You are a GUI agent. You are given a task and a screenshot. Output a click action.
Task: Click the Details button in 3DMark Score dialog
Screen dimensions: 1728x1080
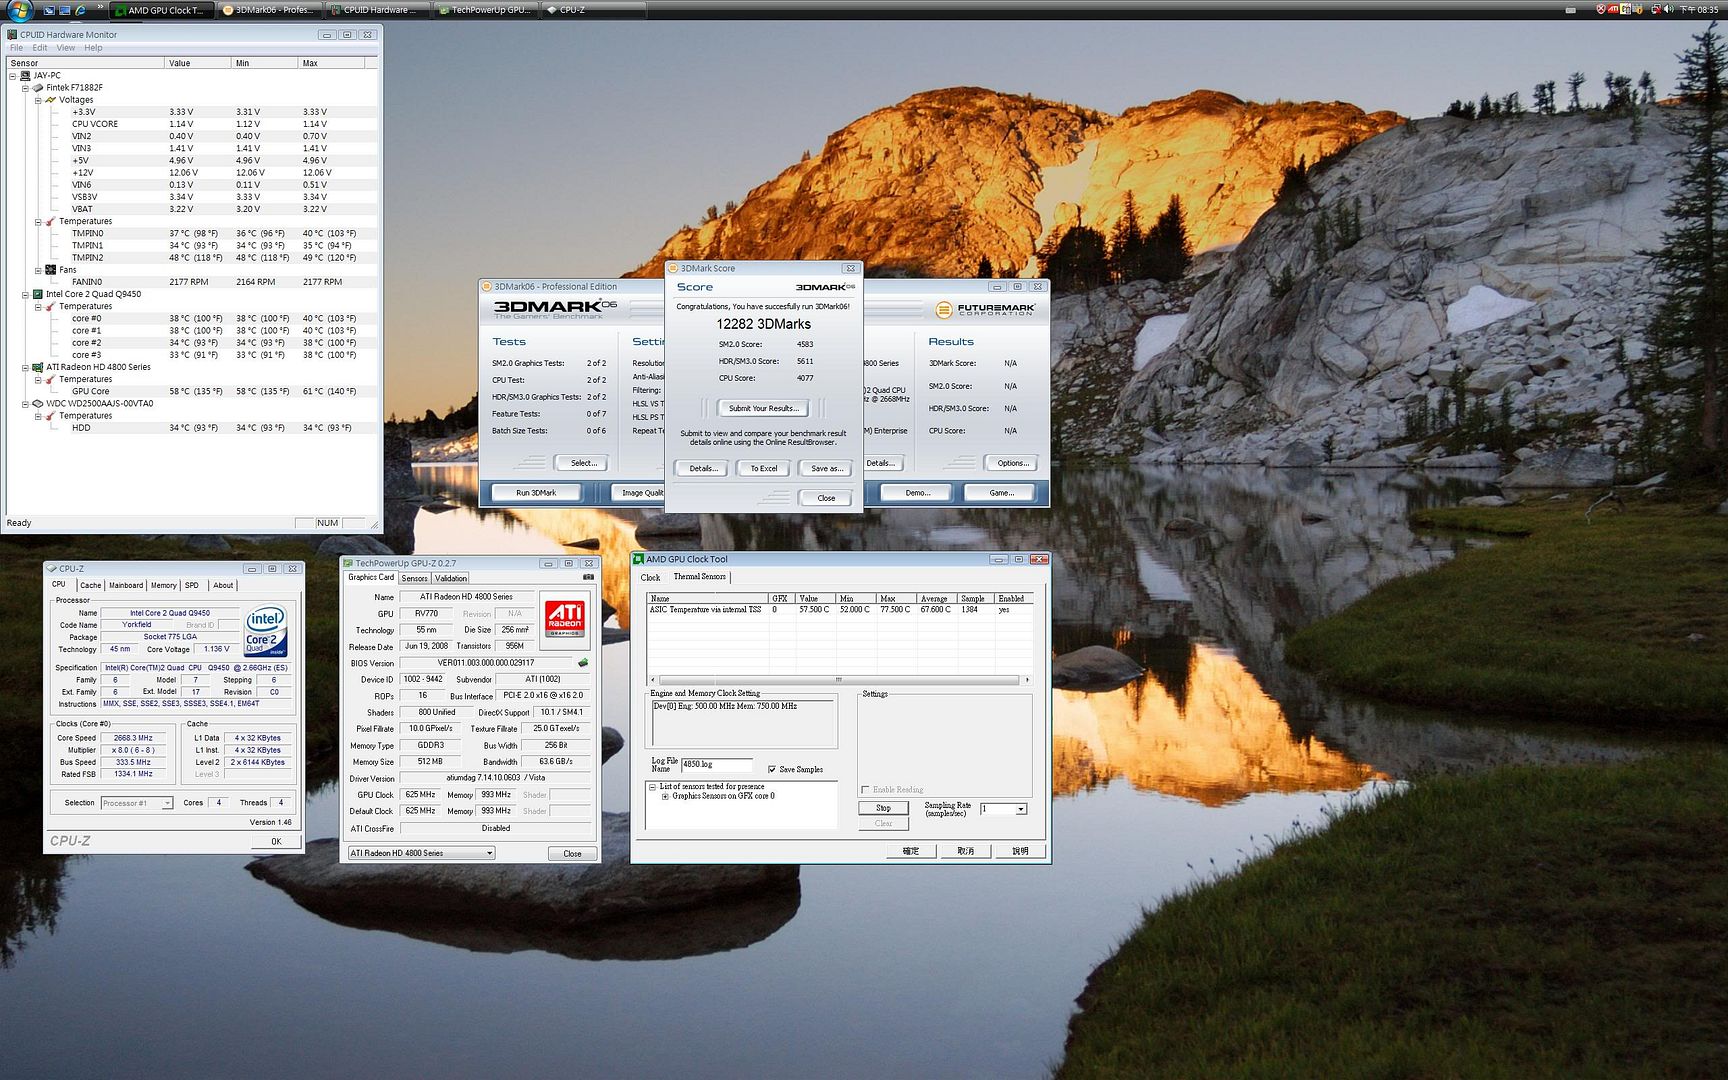tap(703, 468)
